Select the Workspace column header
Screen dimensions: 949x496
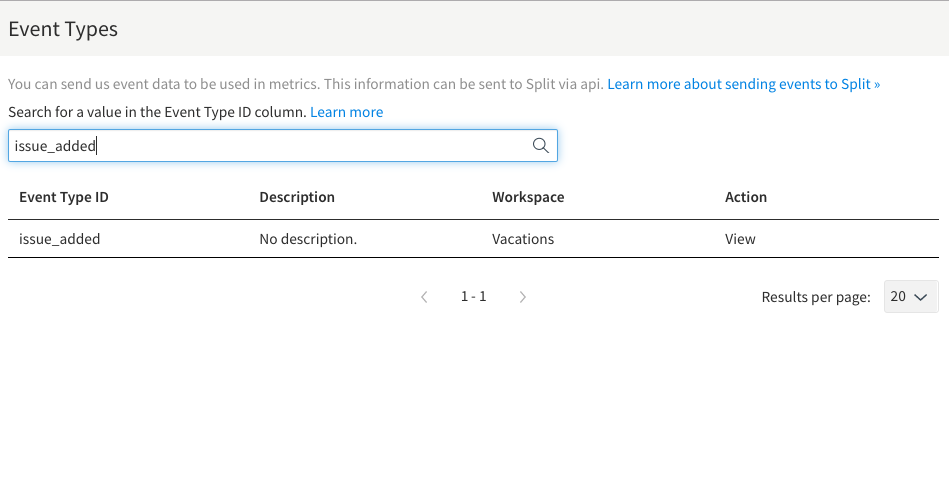[528, 197]
